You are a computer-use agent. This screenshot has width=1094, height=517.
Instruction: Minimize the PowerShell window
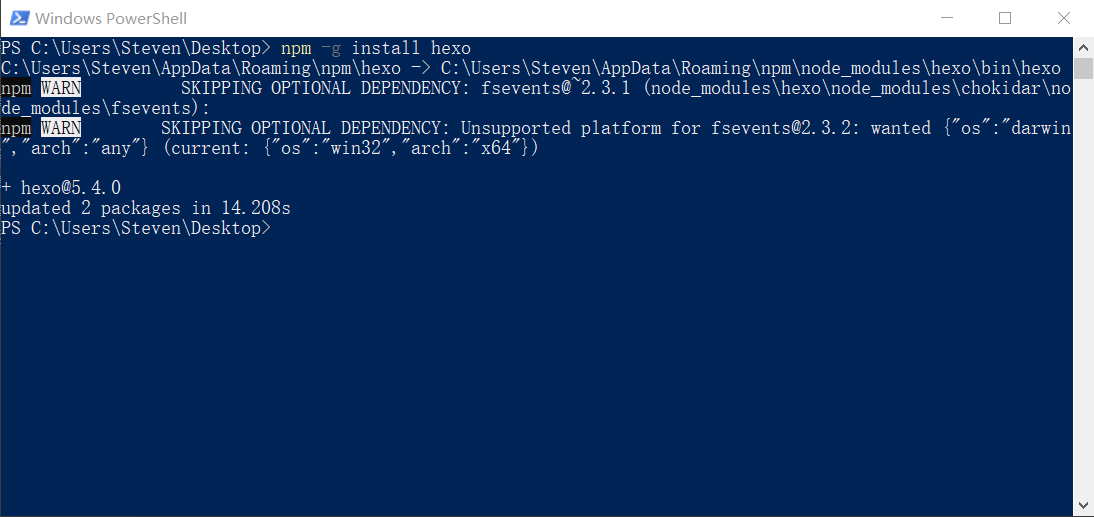tap(946, 18)
